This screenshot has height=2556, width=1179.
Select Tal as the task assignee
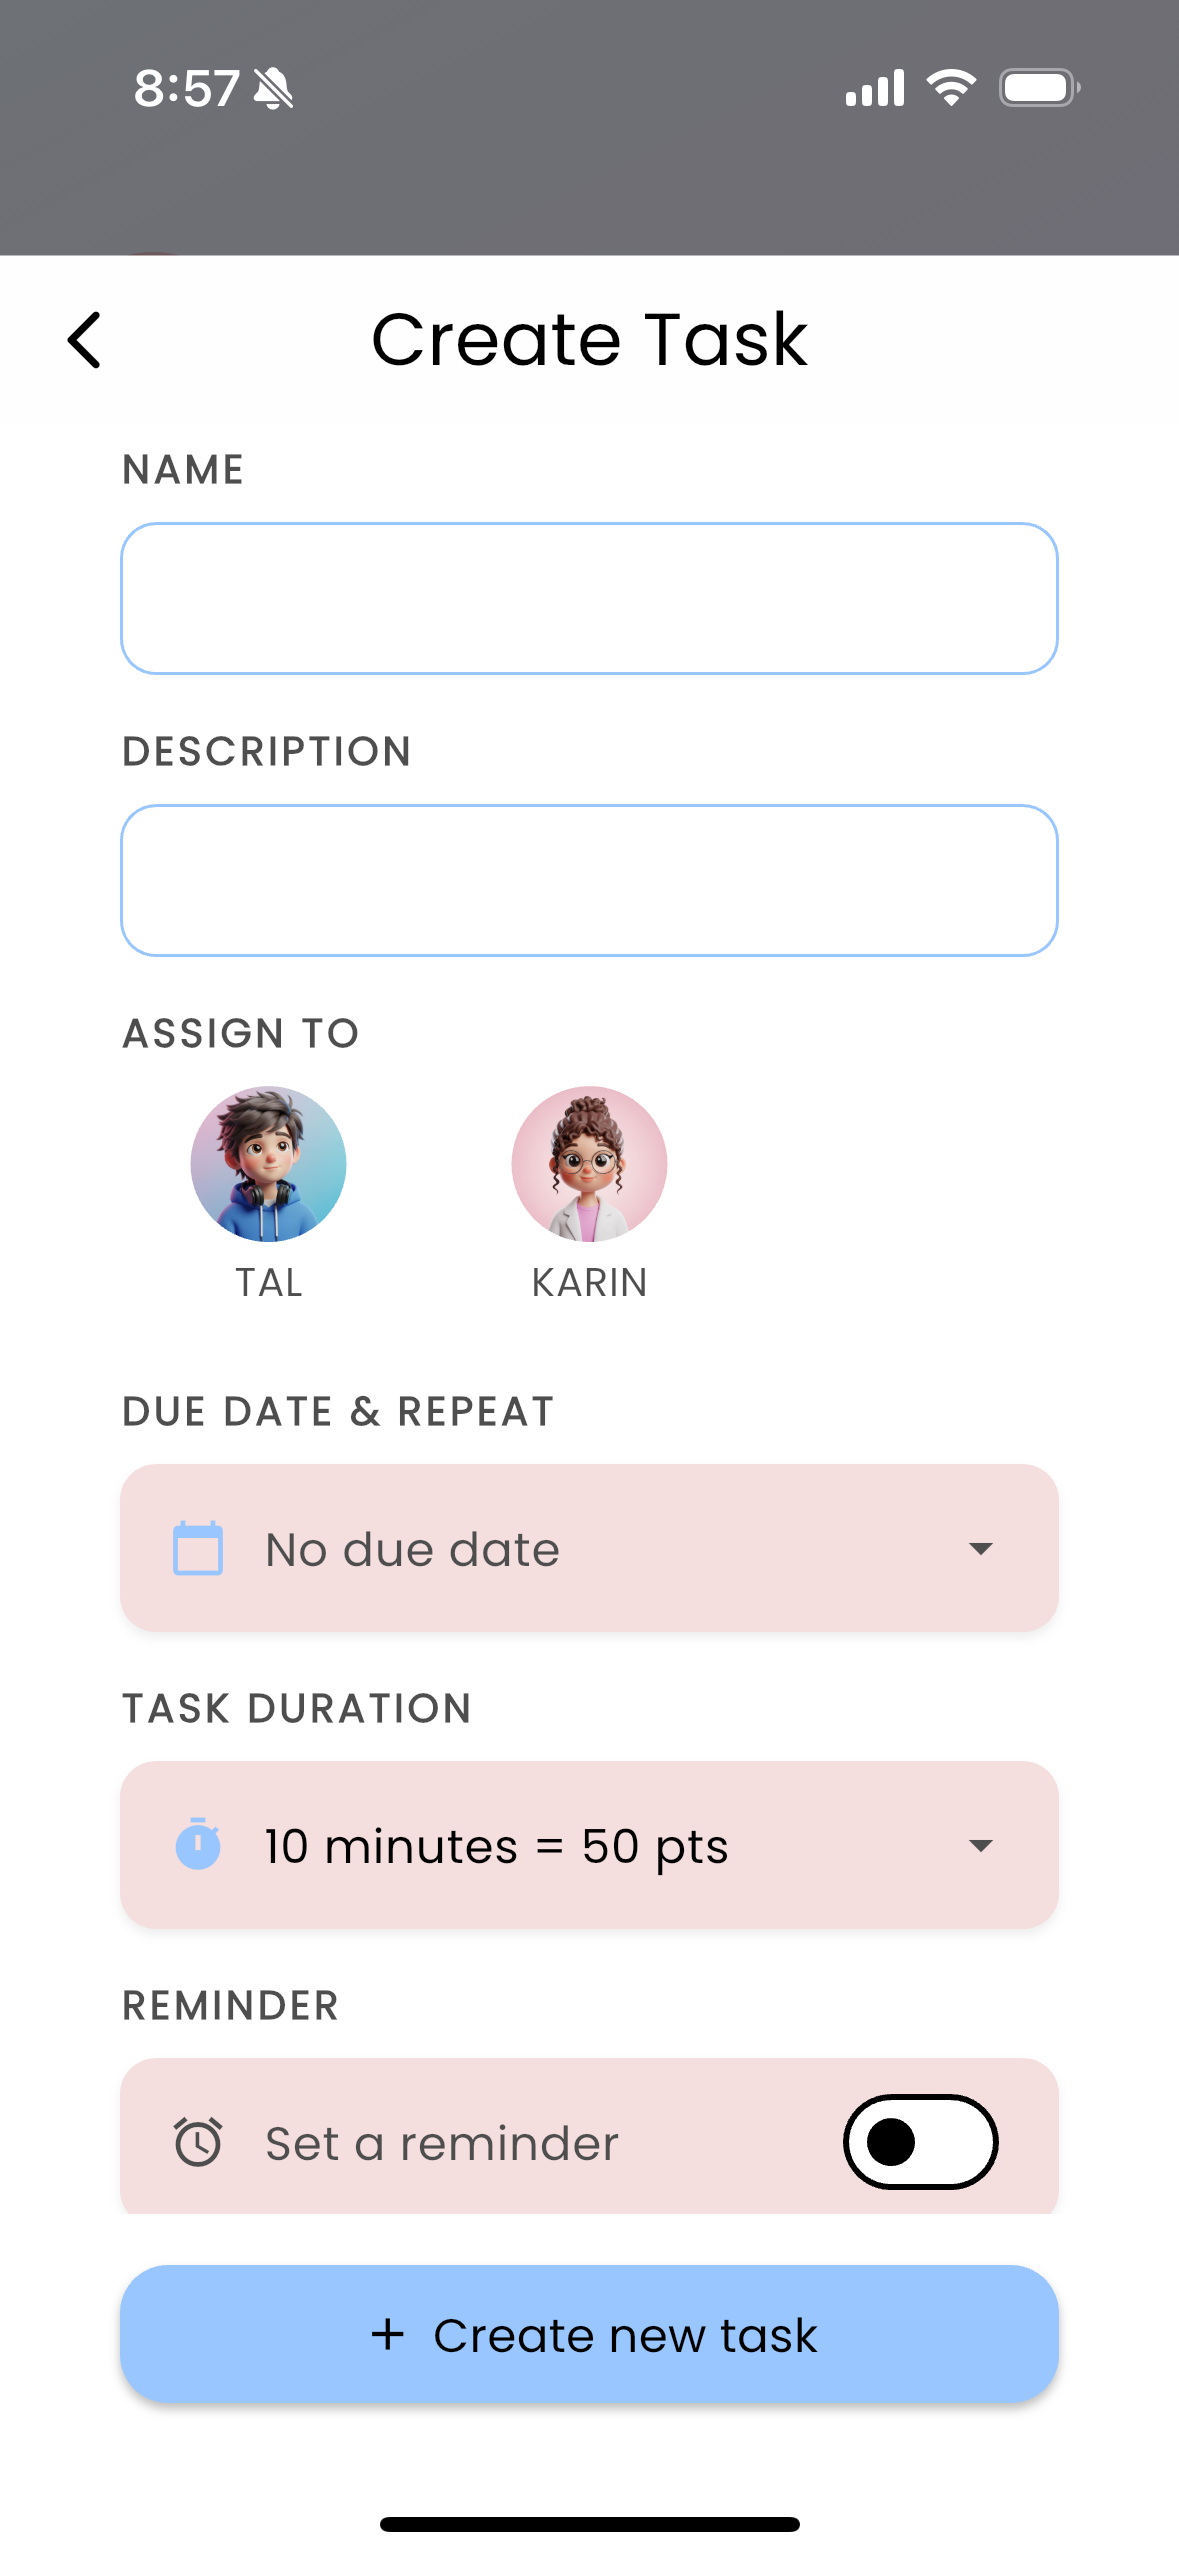(x=270, y=1163)
